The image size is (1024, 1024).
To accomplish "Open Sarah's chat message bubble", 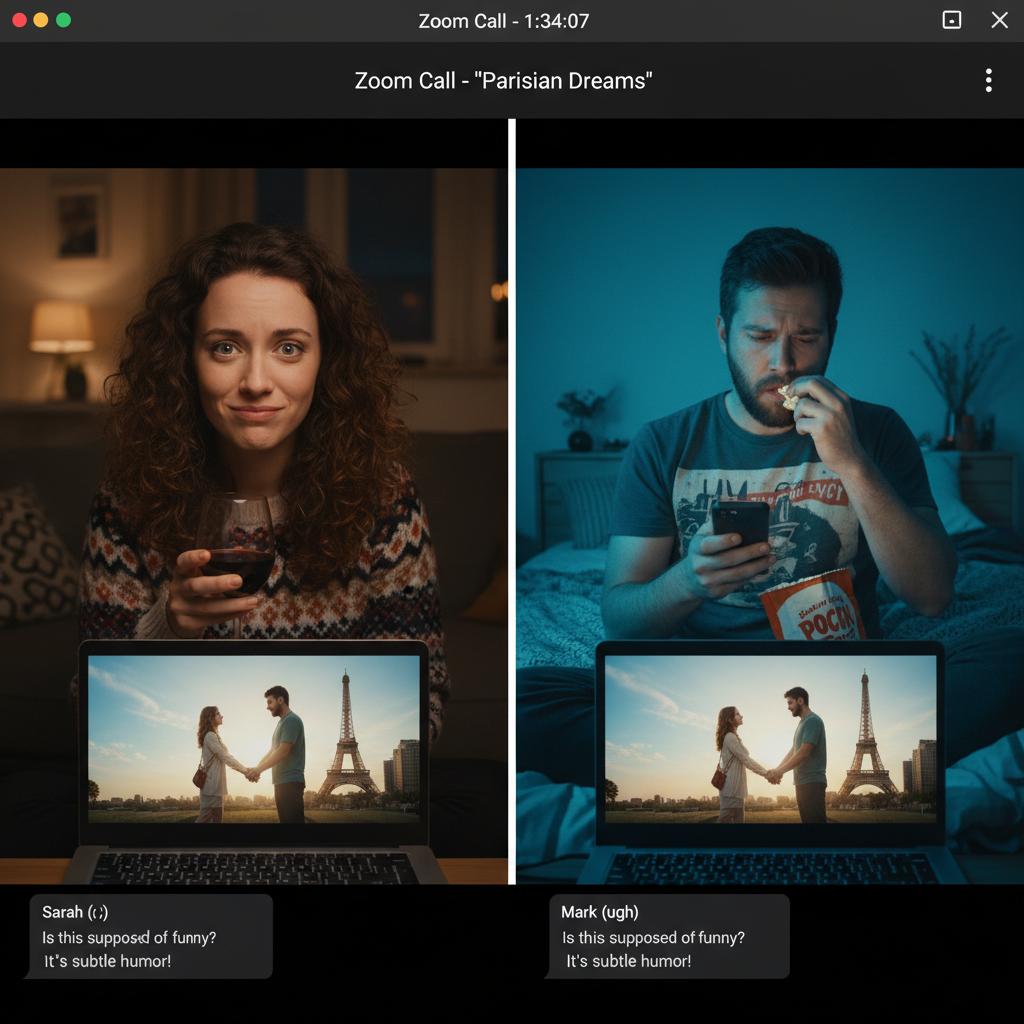I will click(x=150, y=936).
